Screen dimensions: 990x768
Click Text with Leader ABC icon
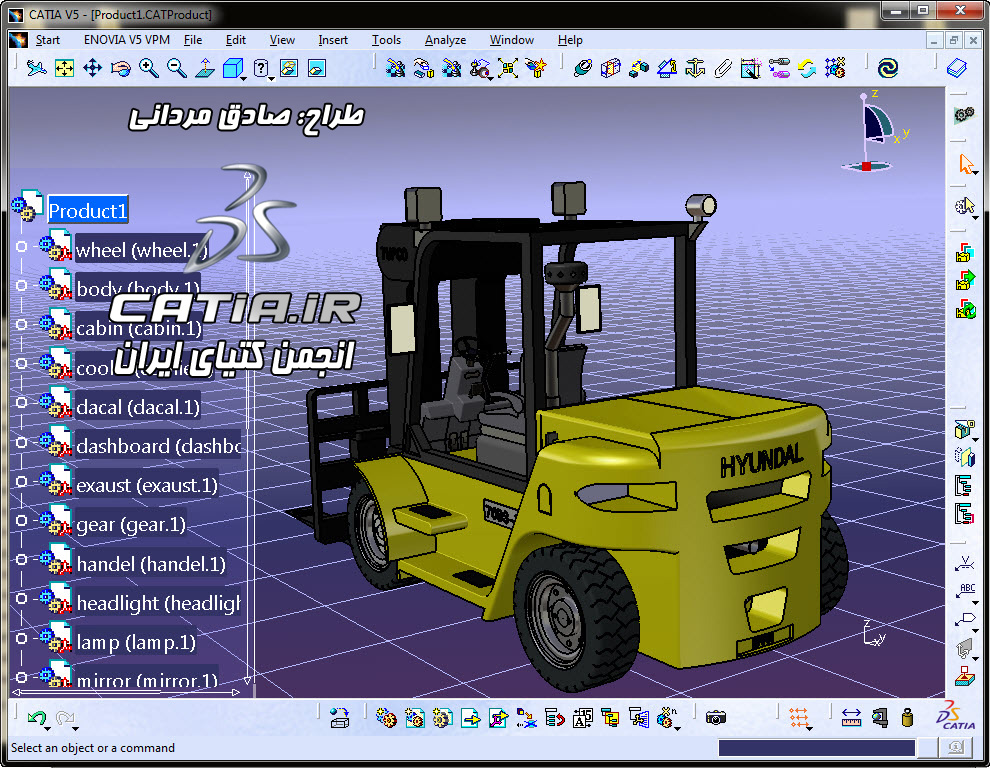click(965, 590)
